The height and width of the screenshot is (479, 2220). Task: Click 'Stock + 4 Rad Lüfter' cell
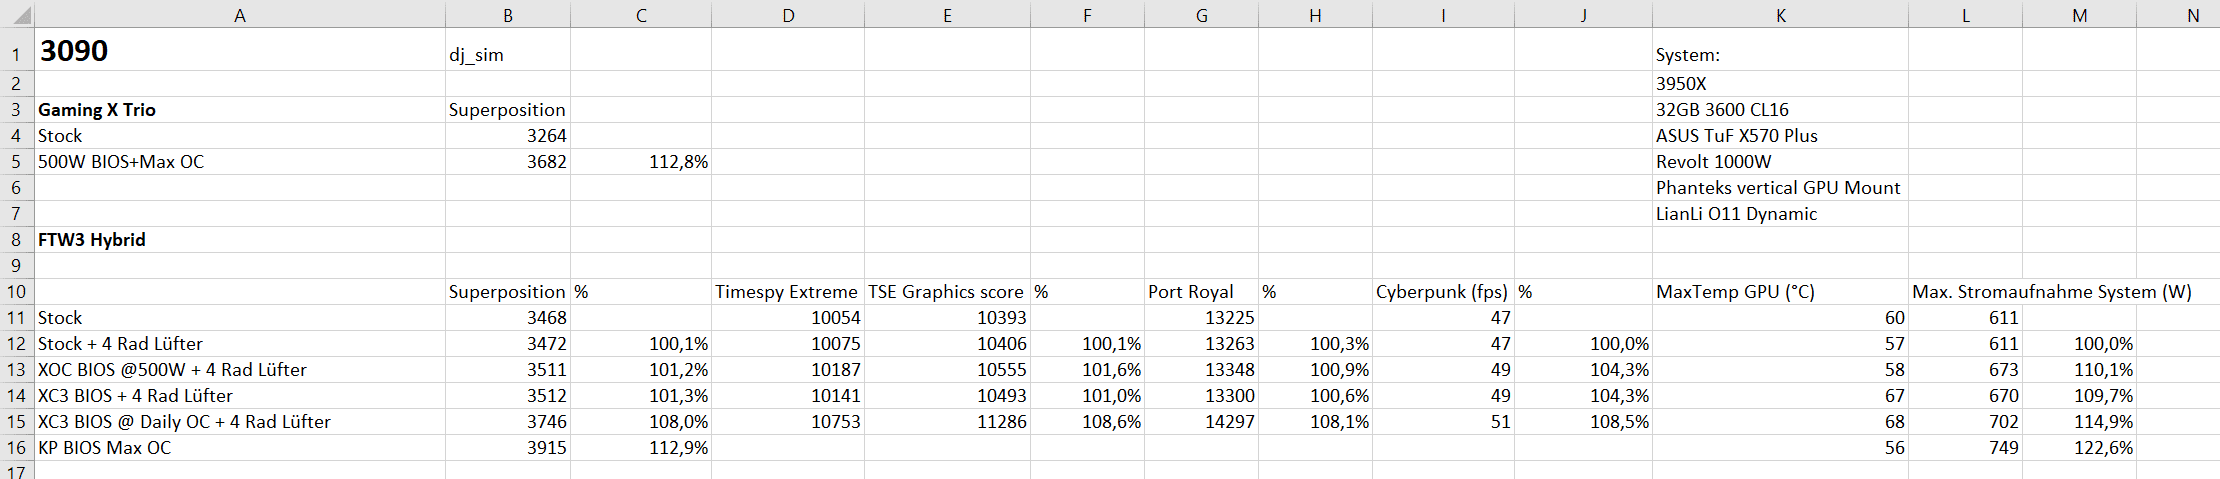click(240, 344)
